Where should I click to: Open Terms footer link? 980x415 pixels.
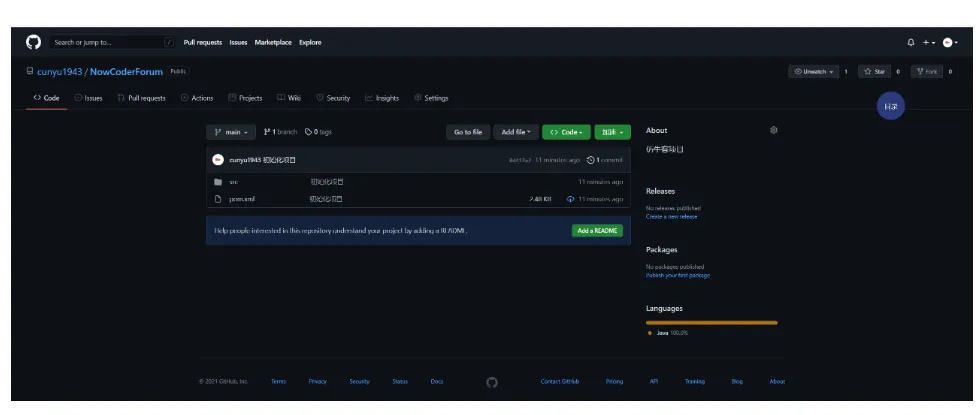point(278,381)
